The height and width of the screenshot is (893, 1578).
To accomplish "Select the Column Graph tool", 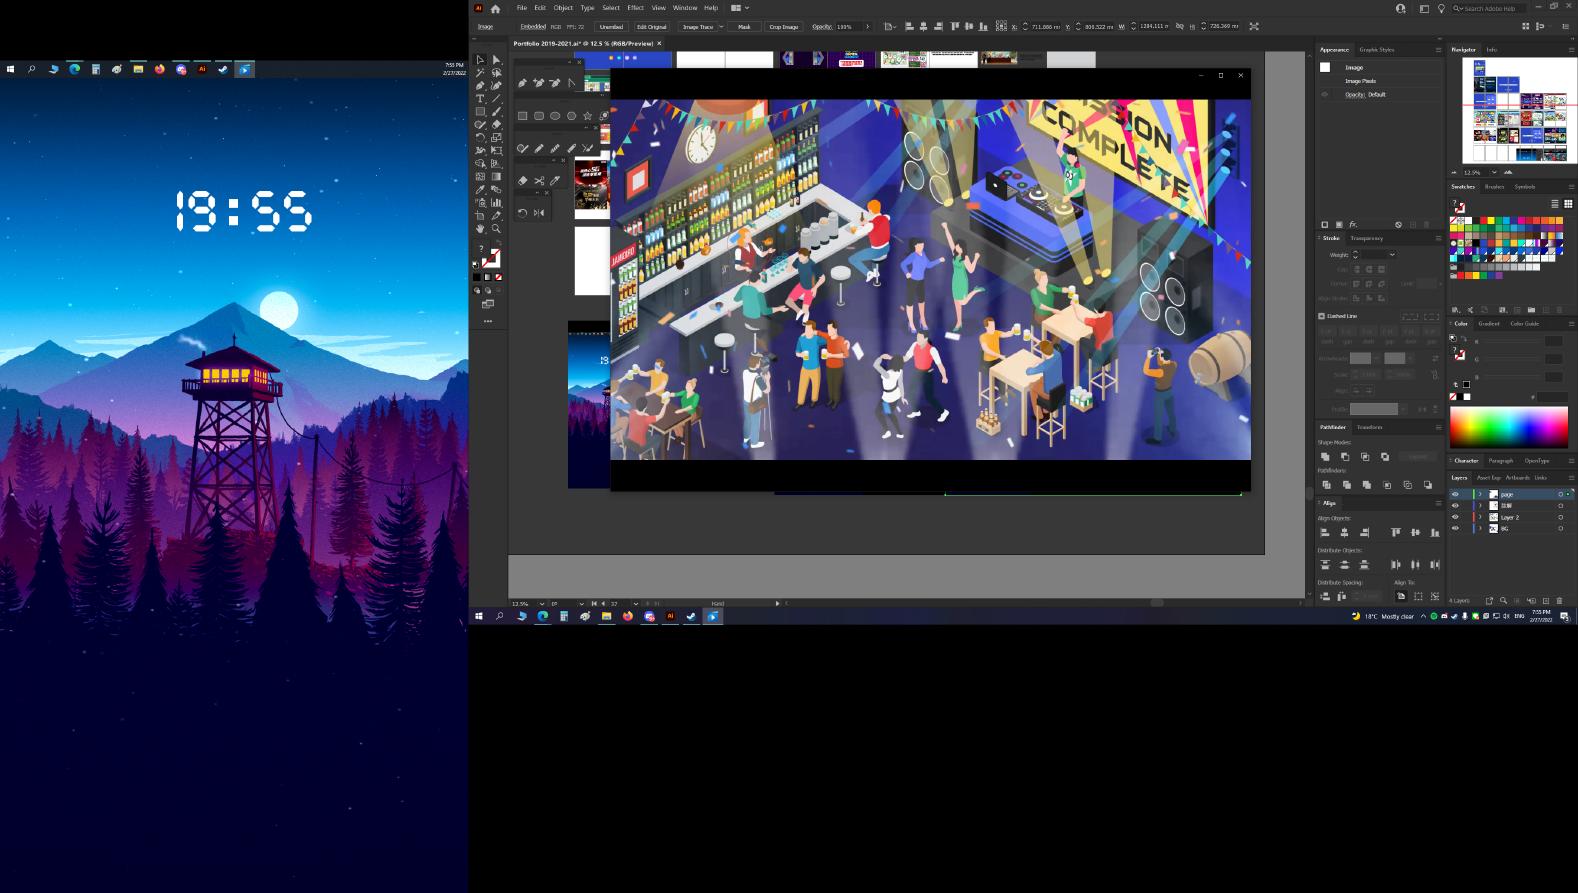I will click(496, 202).
